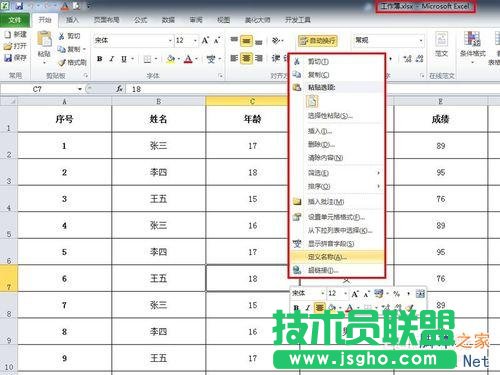Click the large Paste (粘贴) clipboard icon
The width and height of the screenshot is (500, 375).
(44, 39)
